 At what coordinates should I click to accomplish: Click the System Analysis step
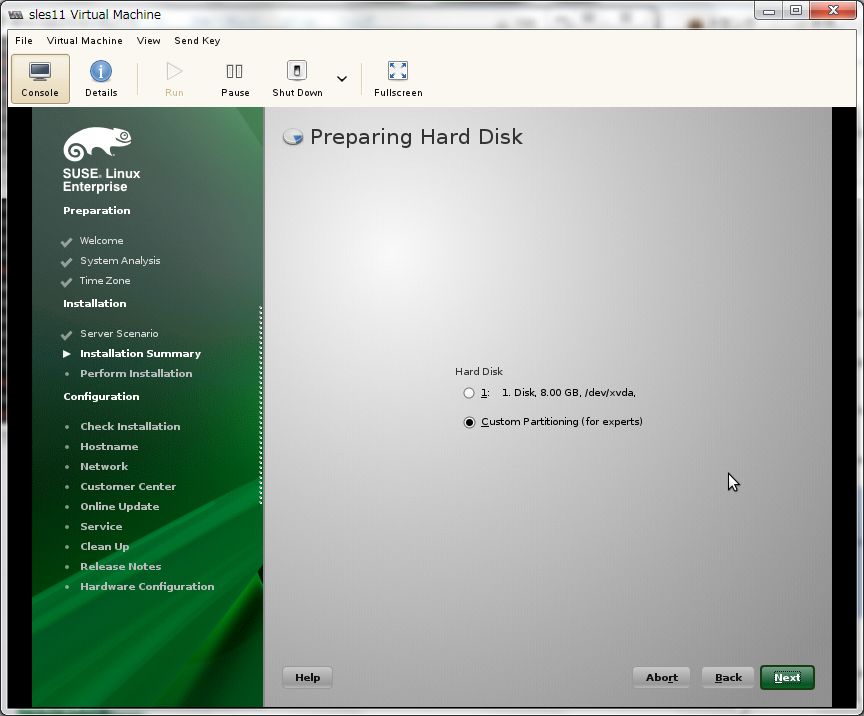(x=120, y=260)
